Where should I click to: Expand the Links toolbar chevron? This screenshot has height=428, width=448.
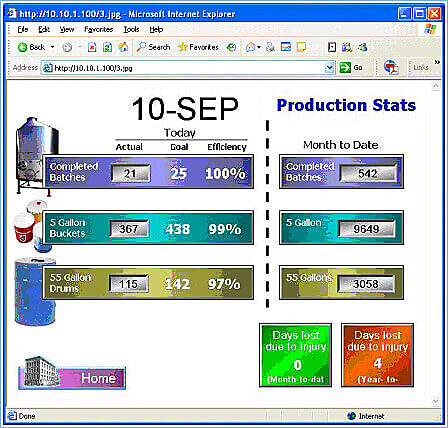click(437, 62)
